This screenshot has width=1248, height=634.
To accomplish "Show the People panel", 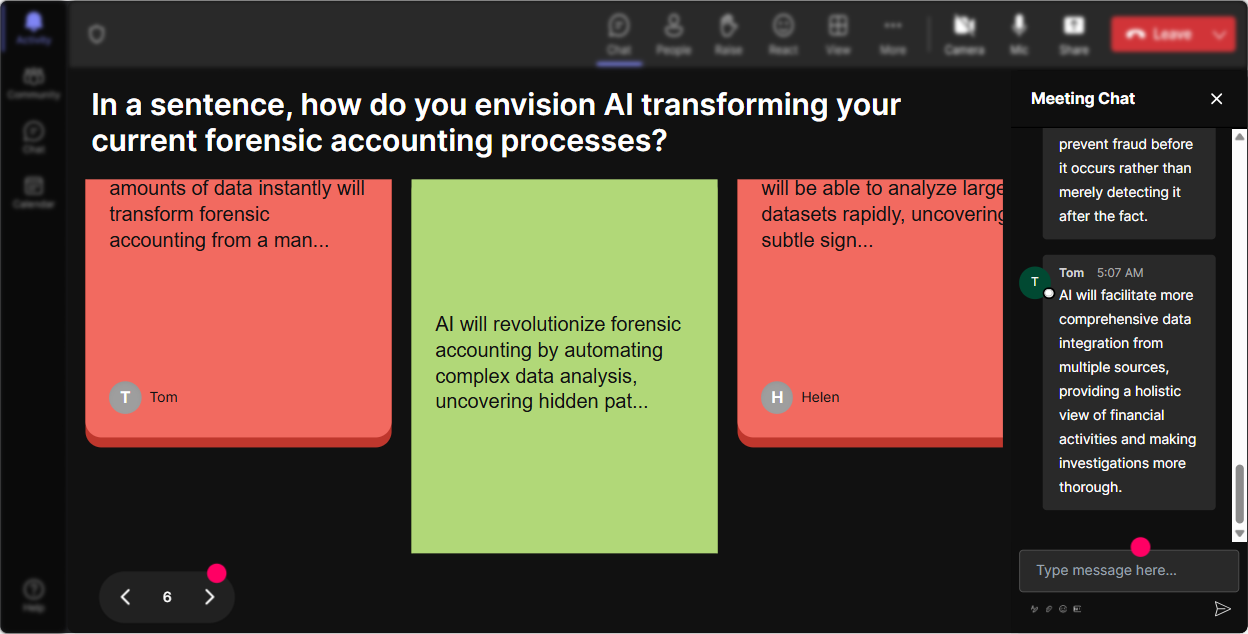I will coord(674,34).
